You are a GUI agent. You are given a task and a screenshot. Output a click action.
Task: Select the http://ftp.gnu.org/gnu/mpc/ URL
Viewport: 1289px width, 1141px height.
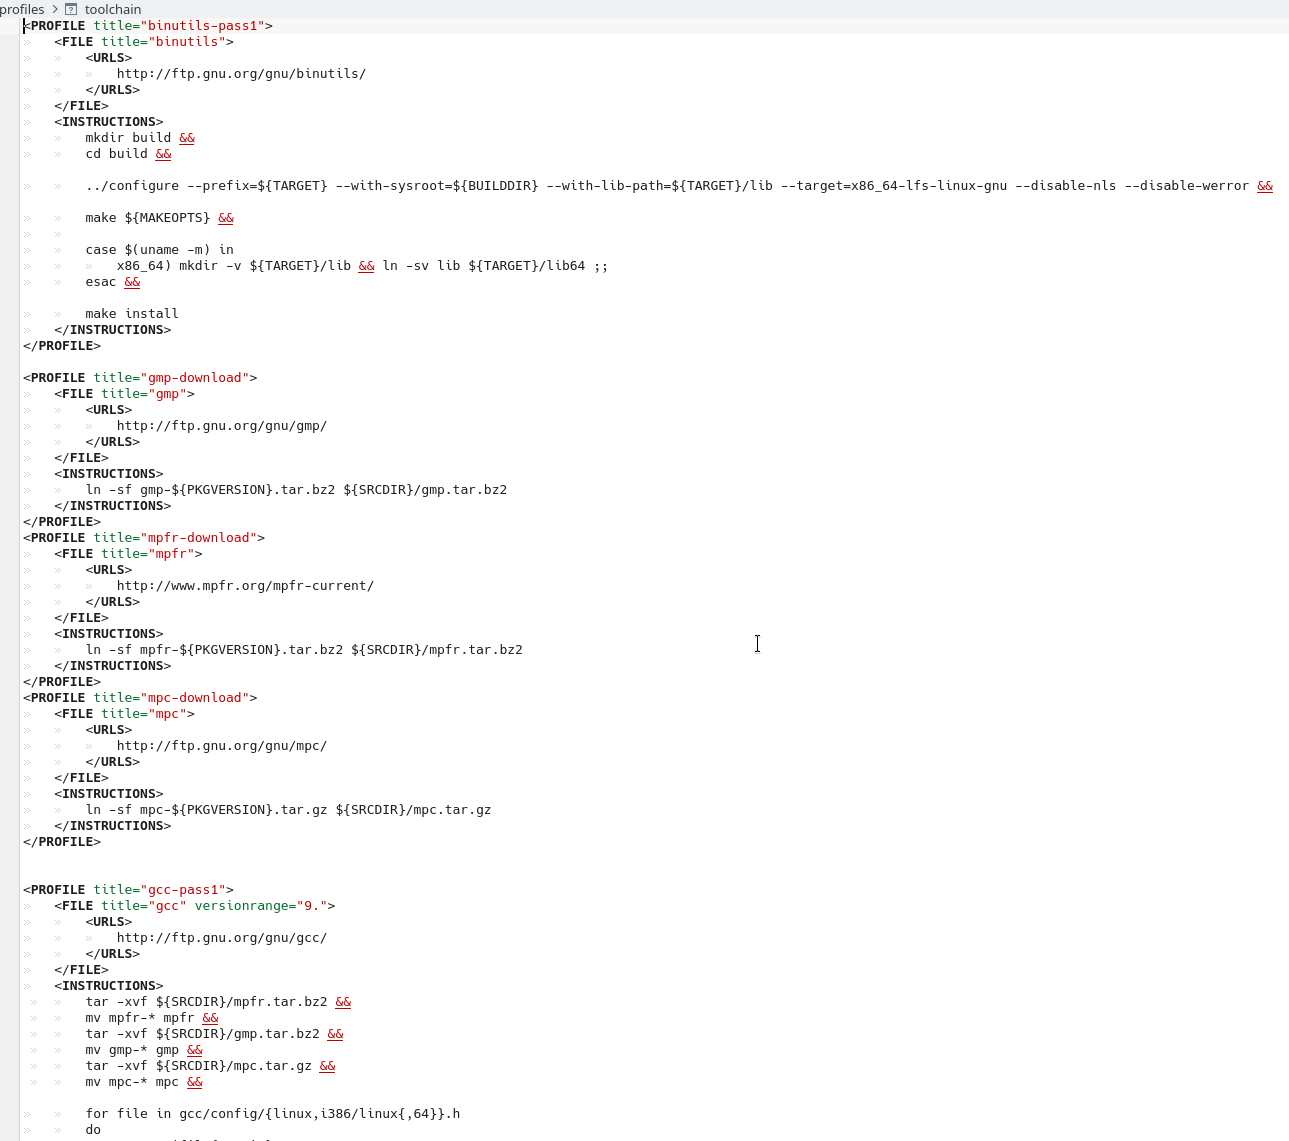222,746
